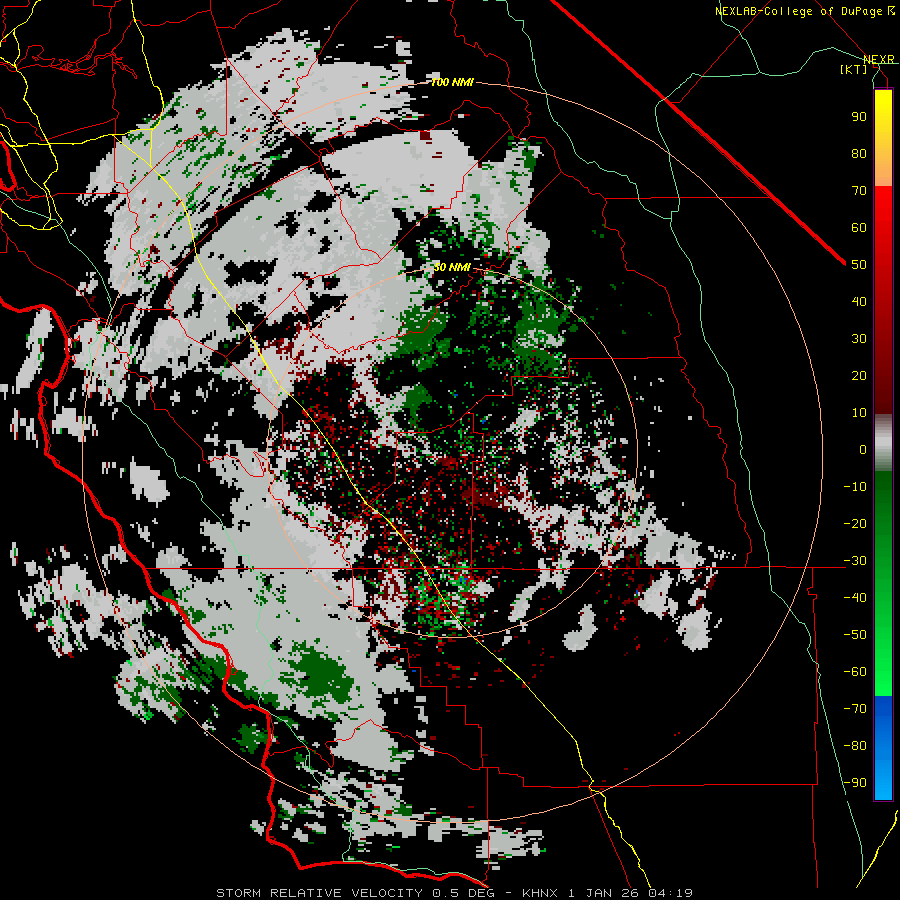Viewport: 900px width, 900px height.
Task: Click the 40 value on the velocity scale
Action: (x=859, y=302)
